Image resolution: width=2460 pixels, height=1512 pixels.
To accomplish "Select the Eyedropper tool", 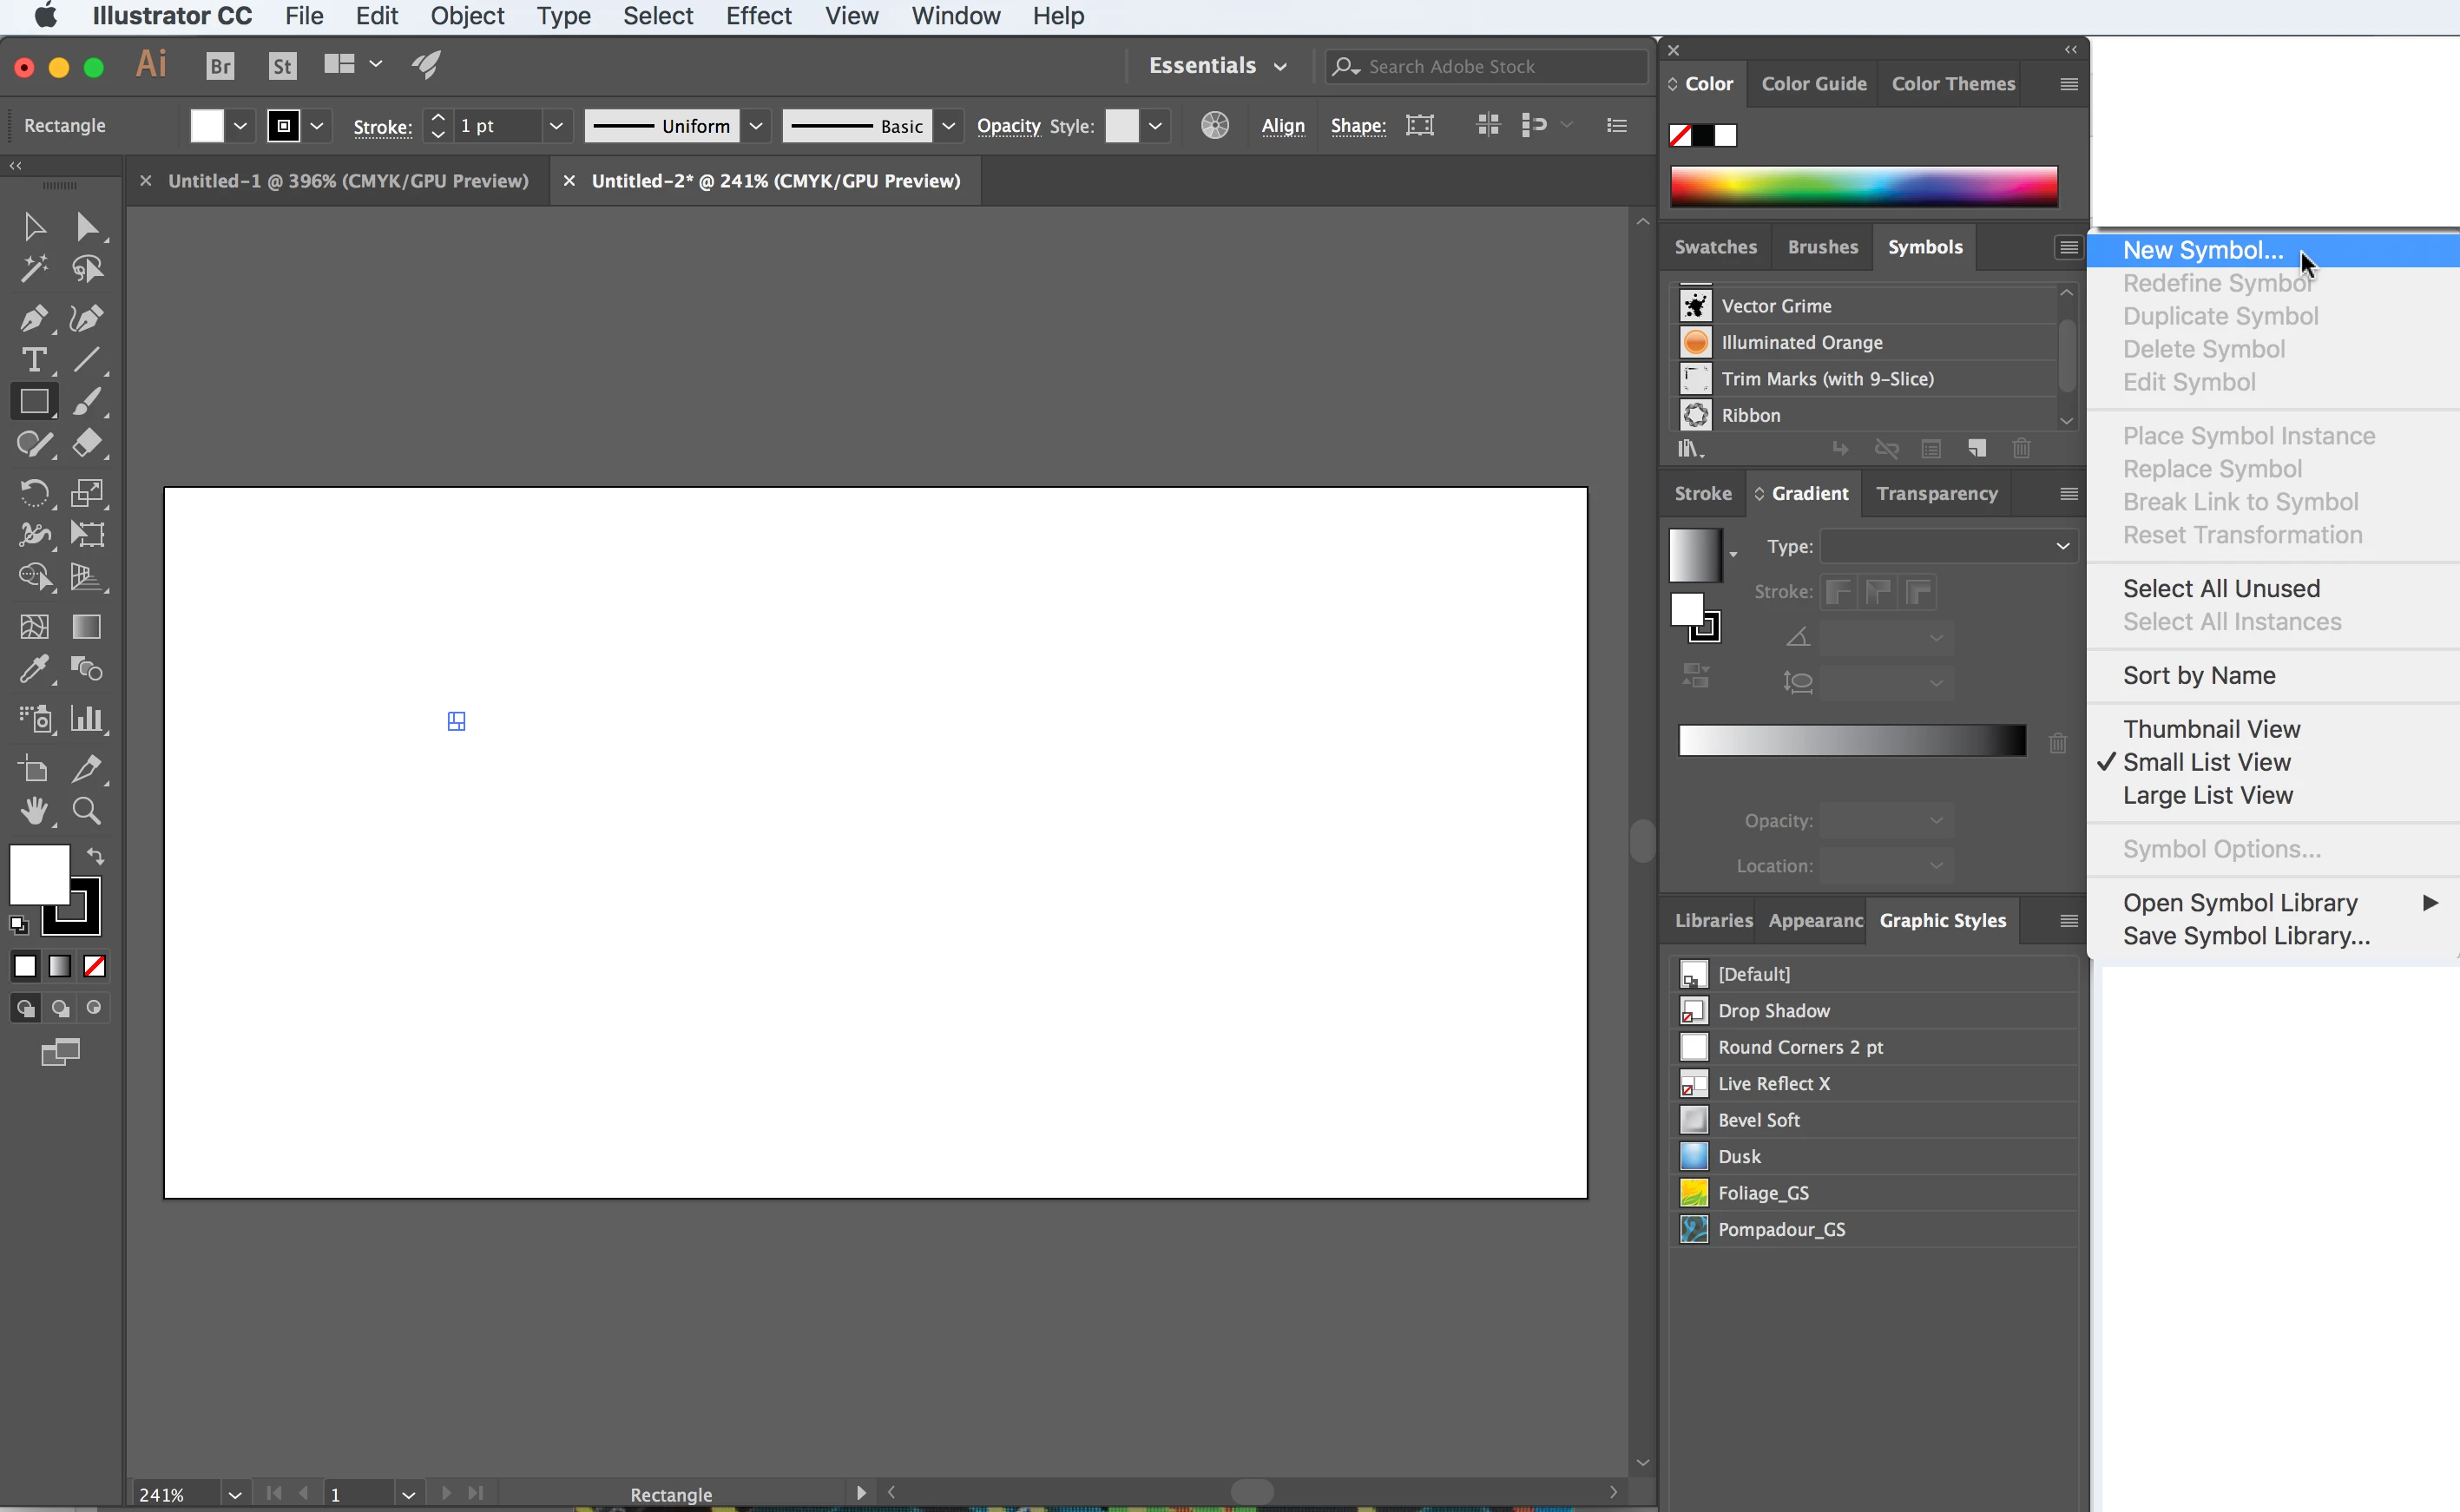I will point(33,669).
